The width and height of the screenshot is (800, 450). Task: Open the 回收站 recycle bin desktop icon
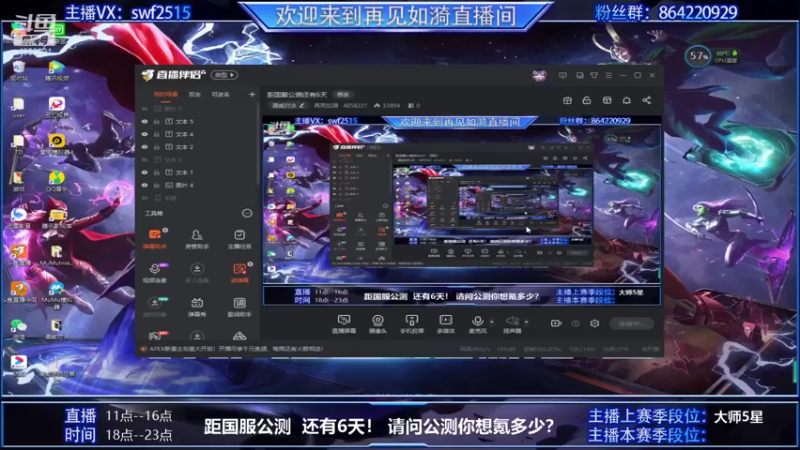click(x=18, y=71)
